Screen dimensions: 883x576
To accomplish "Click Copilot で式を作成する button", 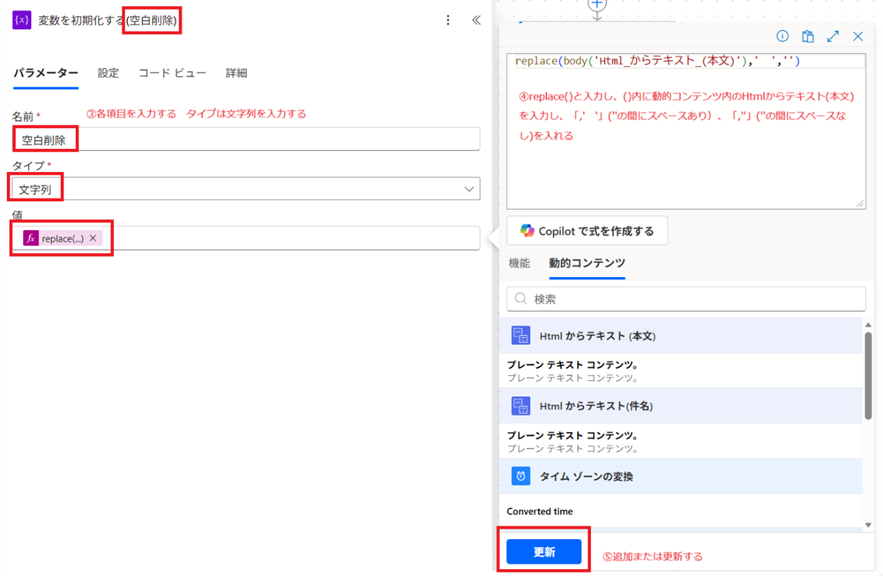I will click(587, 231).
